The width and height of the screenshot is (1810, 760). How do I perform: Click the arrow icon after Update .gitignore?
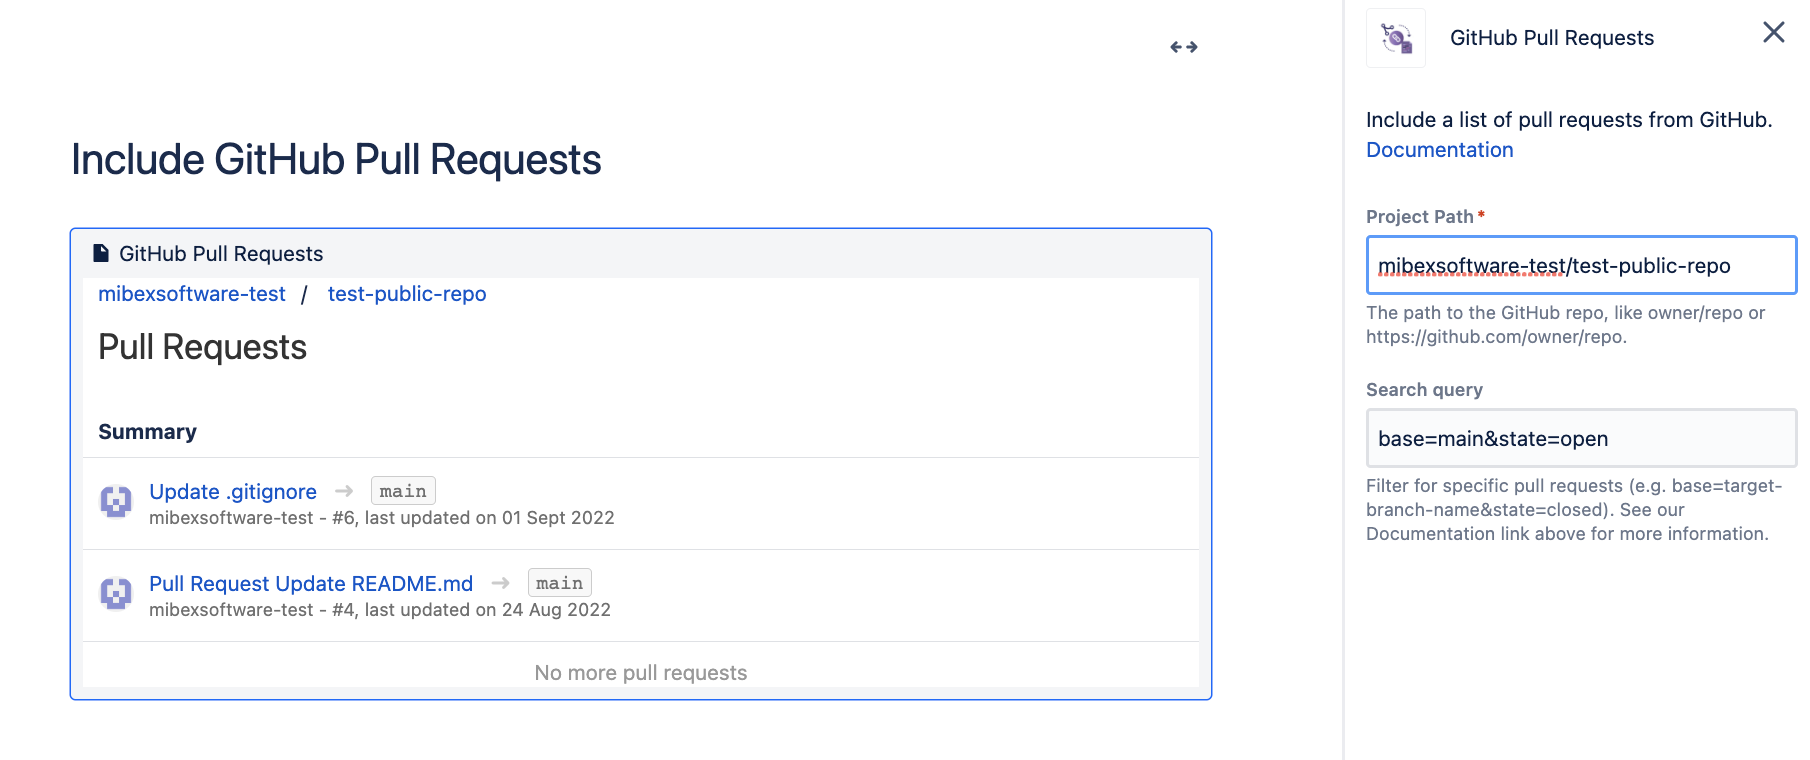click(x=344, y=491)
